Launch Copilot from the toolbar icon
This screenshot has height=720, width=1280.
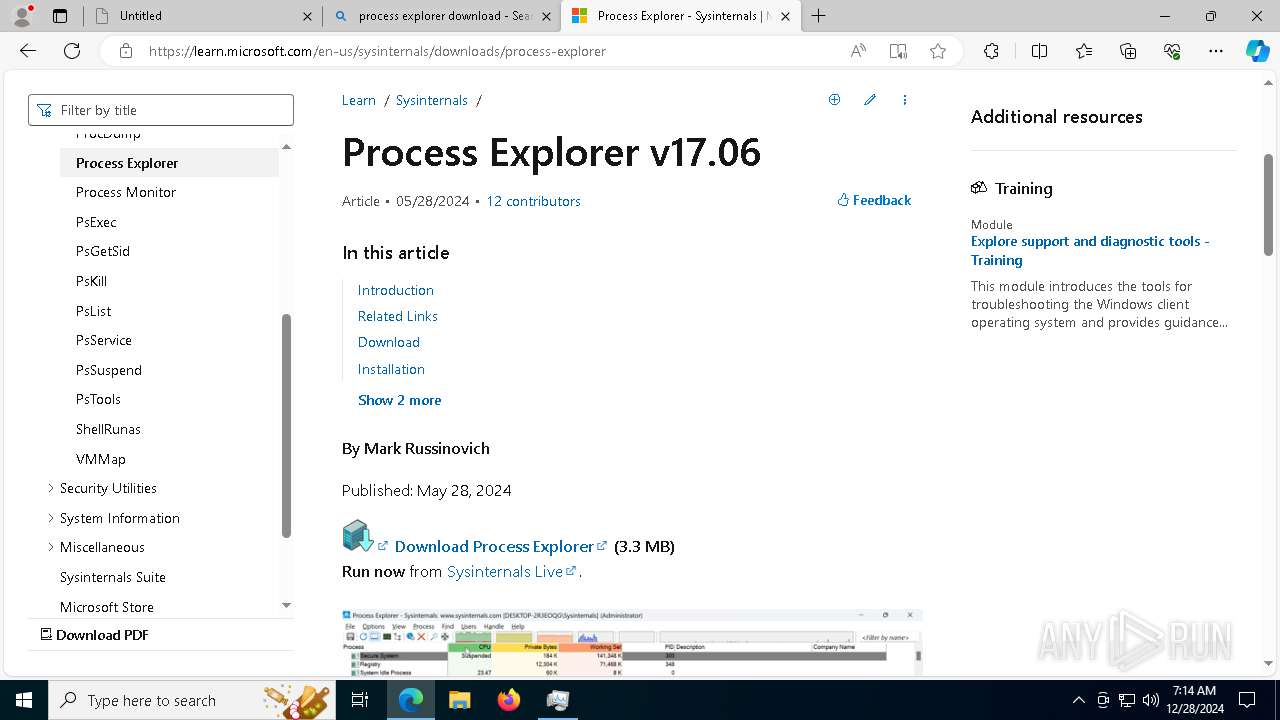[x=1257, y=51]
